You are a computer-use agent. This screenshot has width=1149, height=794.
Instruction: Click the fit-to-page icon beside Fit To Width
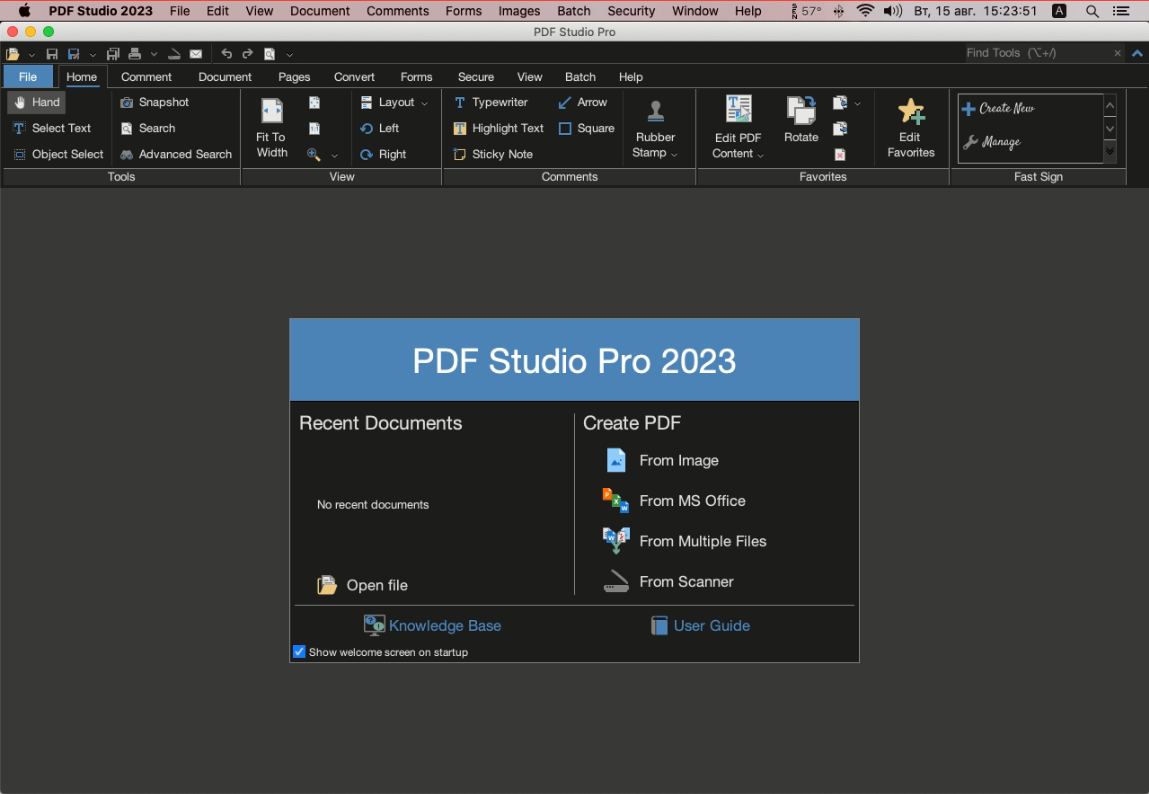coord(314,103)
